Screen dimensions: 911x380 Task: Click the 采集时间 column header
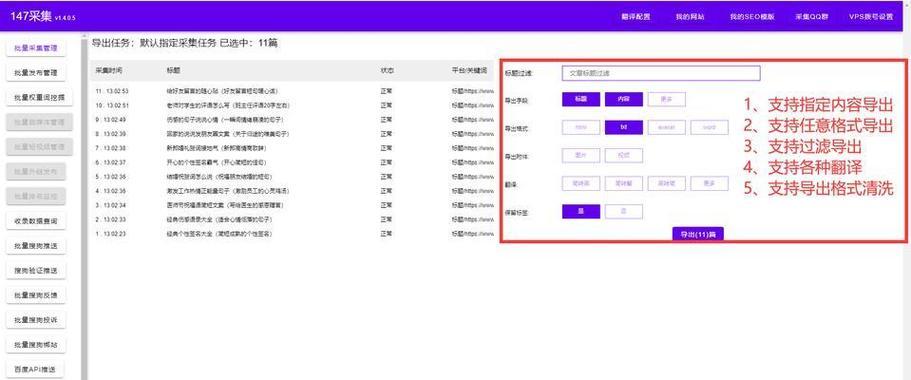(109, 70)
